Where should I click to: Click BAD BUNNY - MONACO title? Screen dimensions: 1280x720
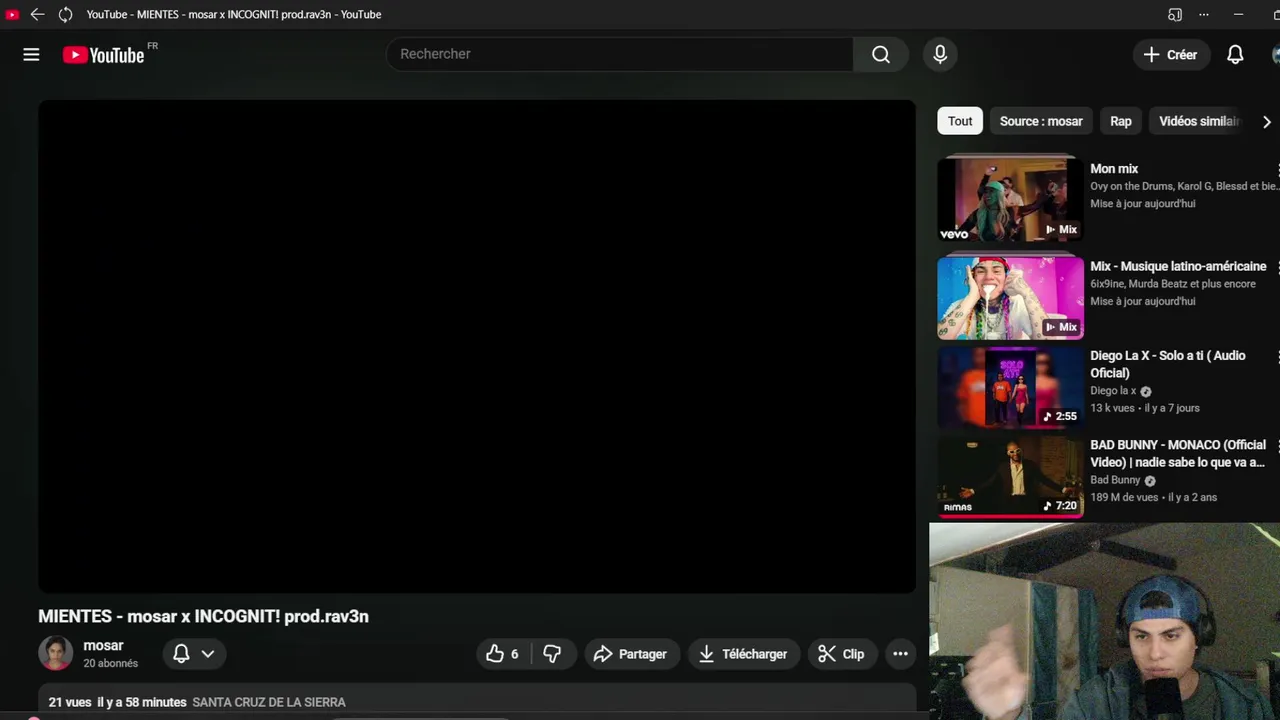tap(1178, 453)
